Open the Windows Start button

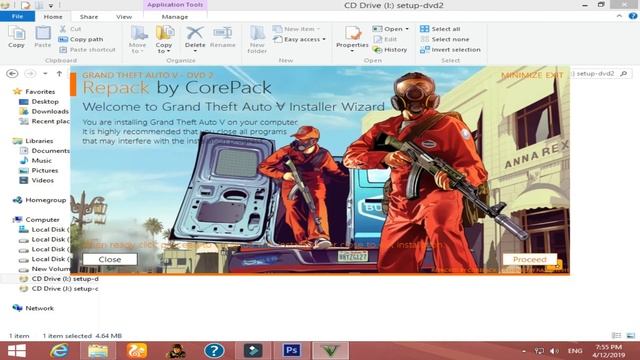[x=17, y=351]
